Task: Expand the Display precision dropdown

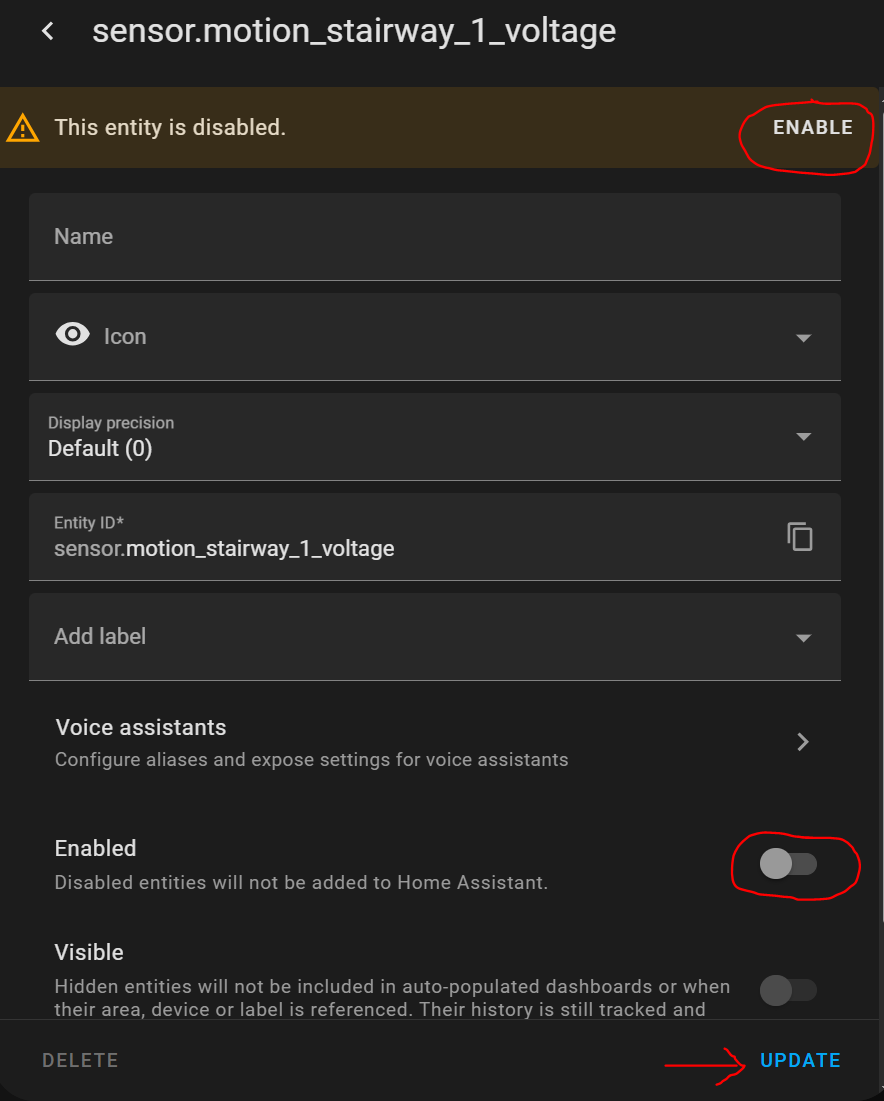Action: pyautogui.click(x=803, y=437)
